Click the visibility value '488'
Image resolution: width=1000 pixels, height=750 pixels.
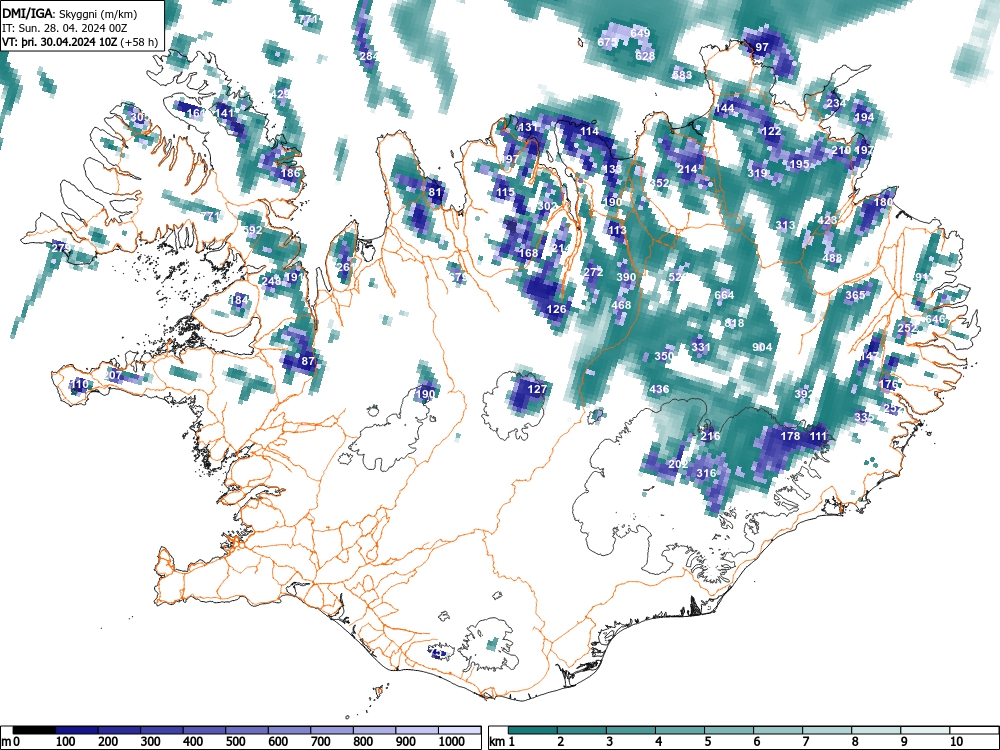pos(832,258)
